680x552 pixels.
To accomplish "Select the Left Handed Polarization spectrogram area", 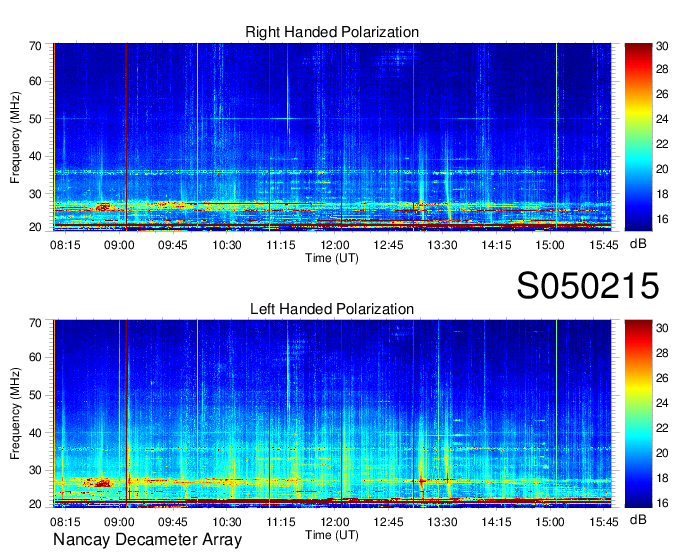I will click(332, 414).
